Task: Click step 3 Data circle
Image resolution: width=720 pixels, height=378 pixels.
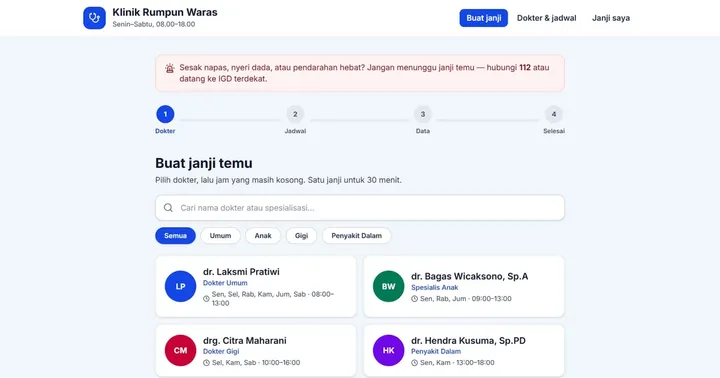Action: click(423, 114)
